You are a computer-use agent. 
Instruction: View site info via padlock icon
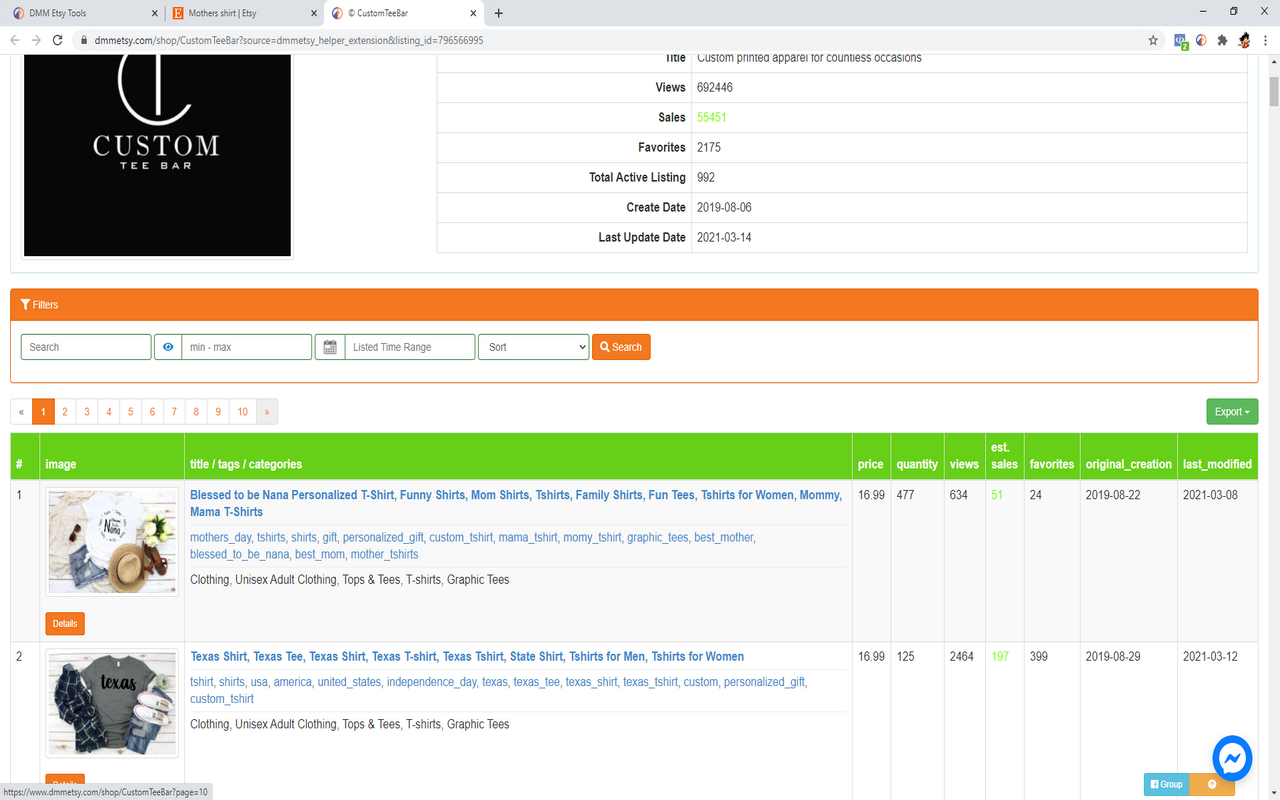coord(84,40)
